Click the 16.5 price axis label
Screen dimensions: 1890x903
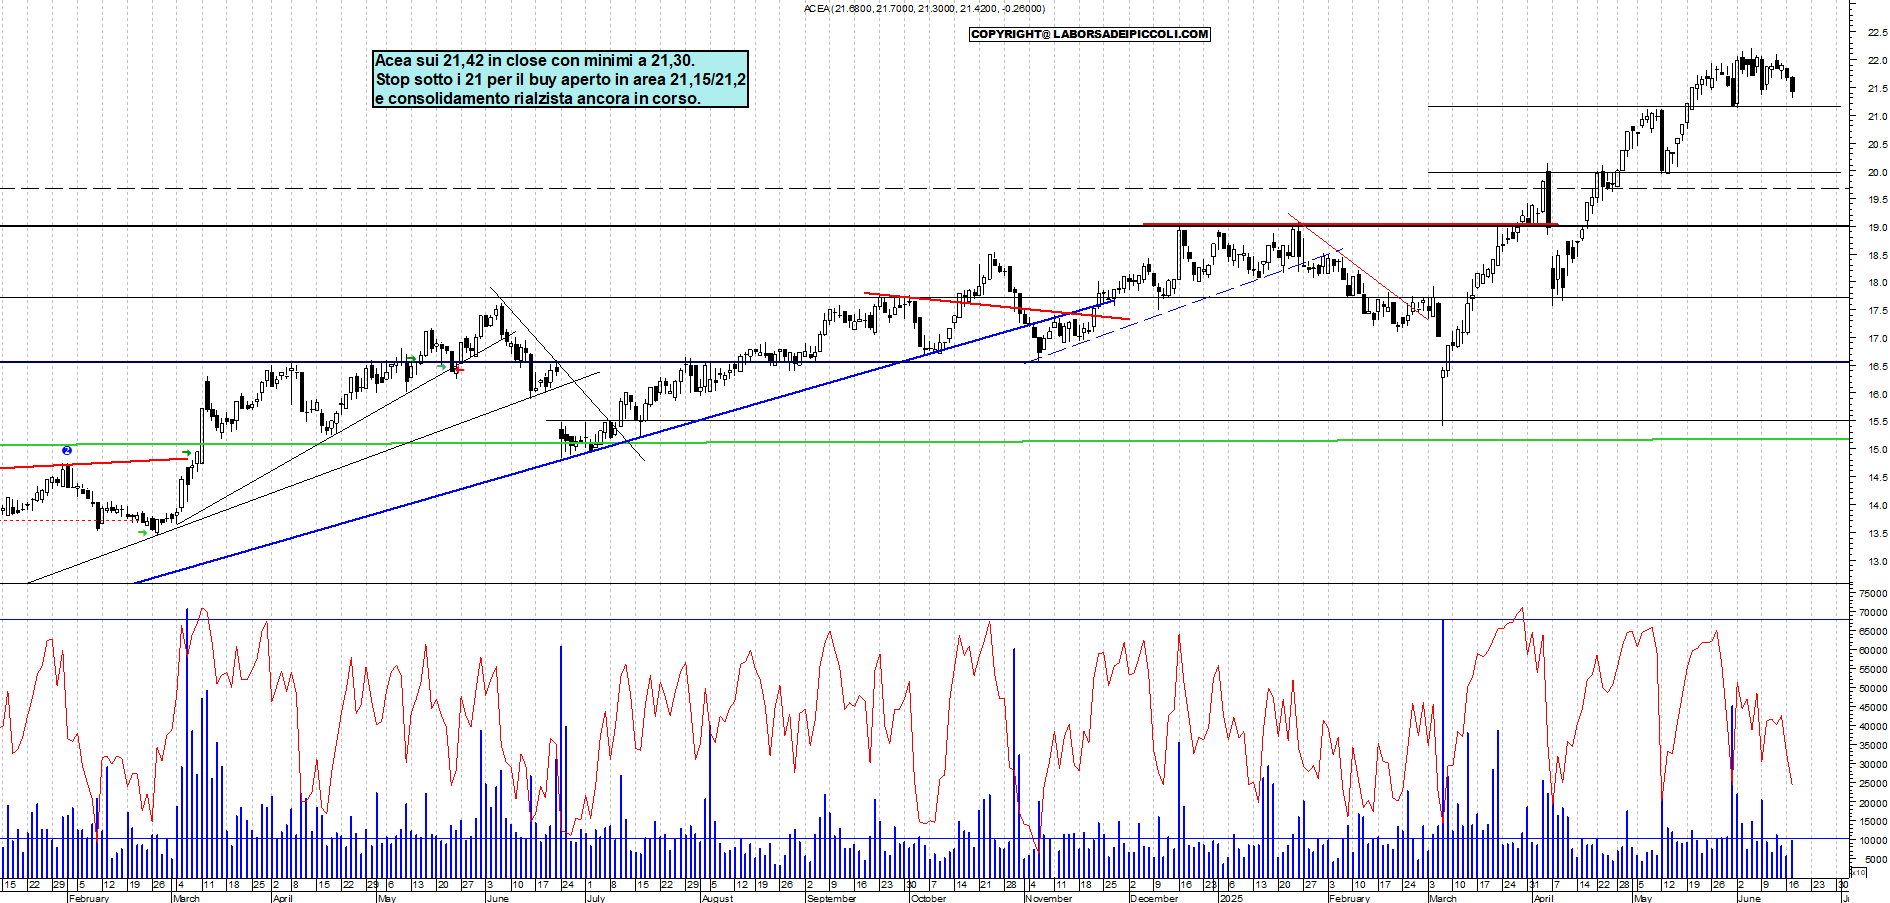click(1877, 367)
